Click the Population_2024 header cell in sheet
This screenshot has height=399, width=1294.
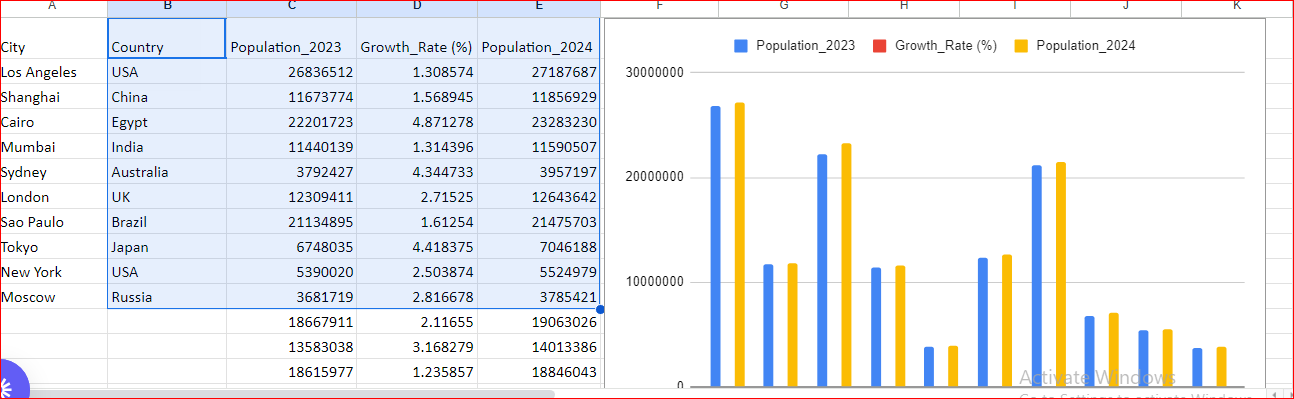[x=538, y=38]
